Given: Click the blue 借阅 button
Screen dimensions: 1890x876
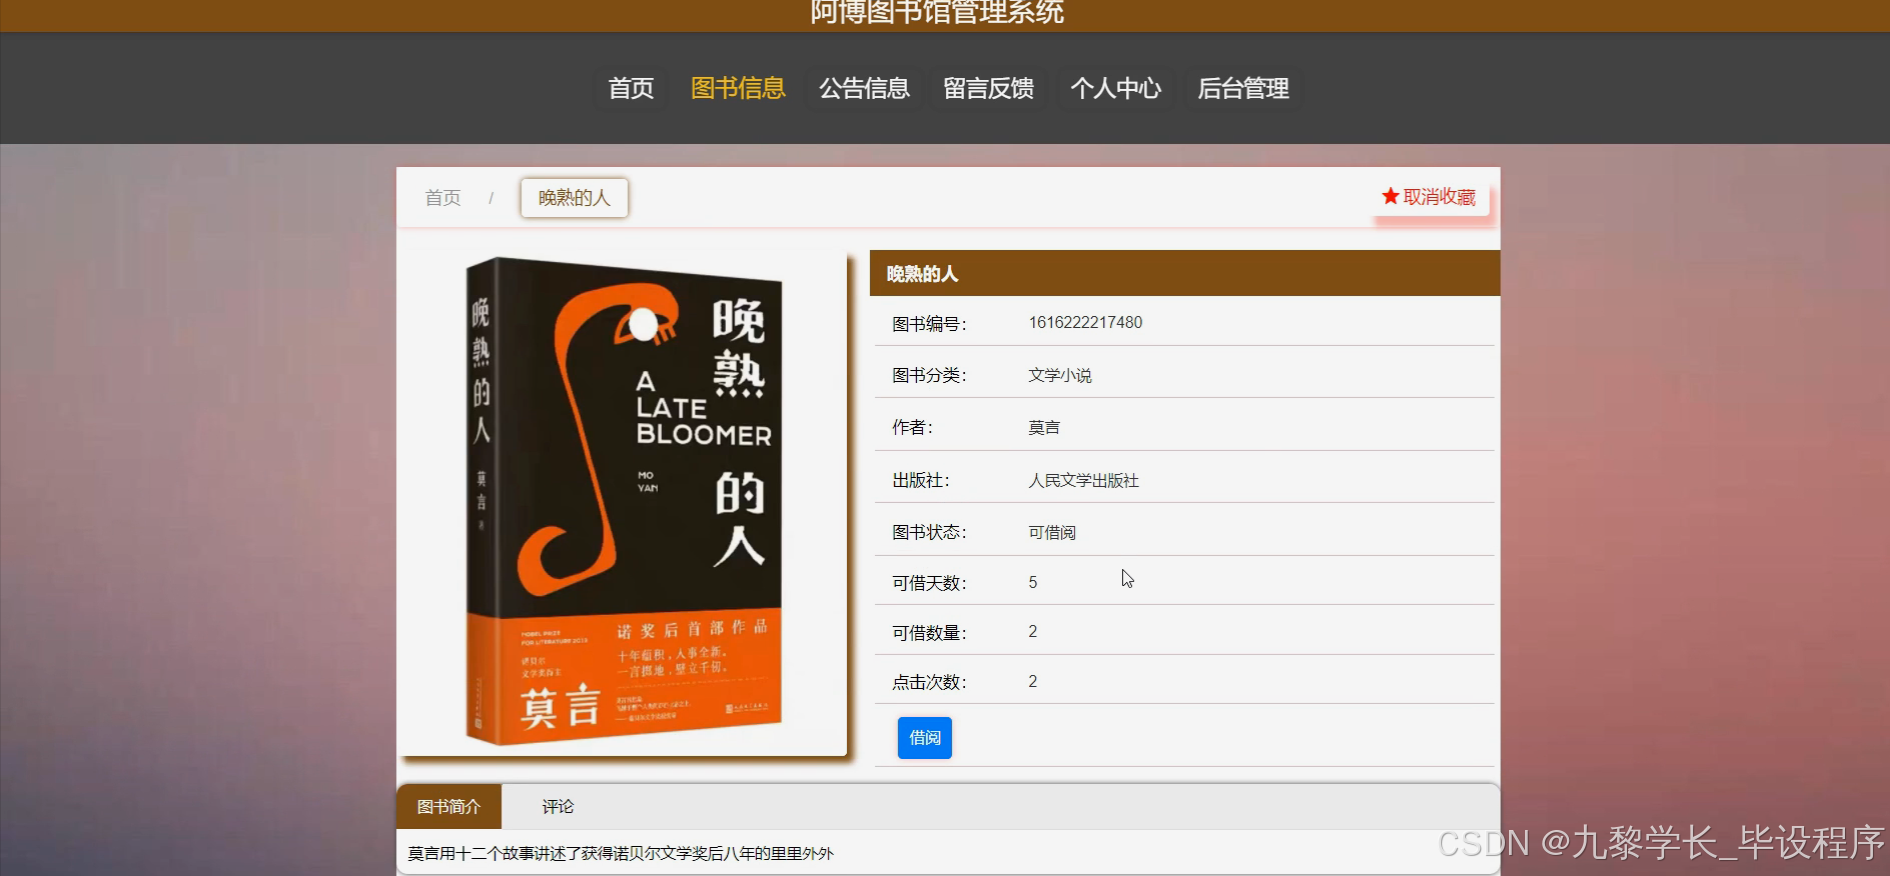Looking at the screenshot, I should [x=925, y=738].
